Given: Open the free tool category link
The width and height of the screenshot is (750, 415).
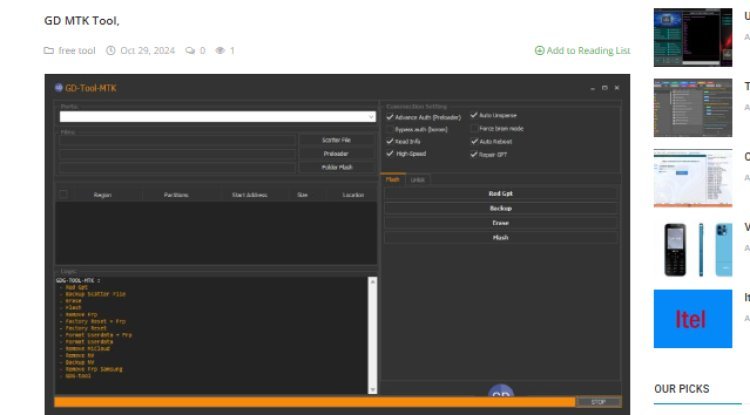Looking at the screenshot, I should (77, 50).
